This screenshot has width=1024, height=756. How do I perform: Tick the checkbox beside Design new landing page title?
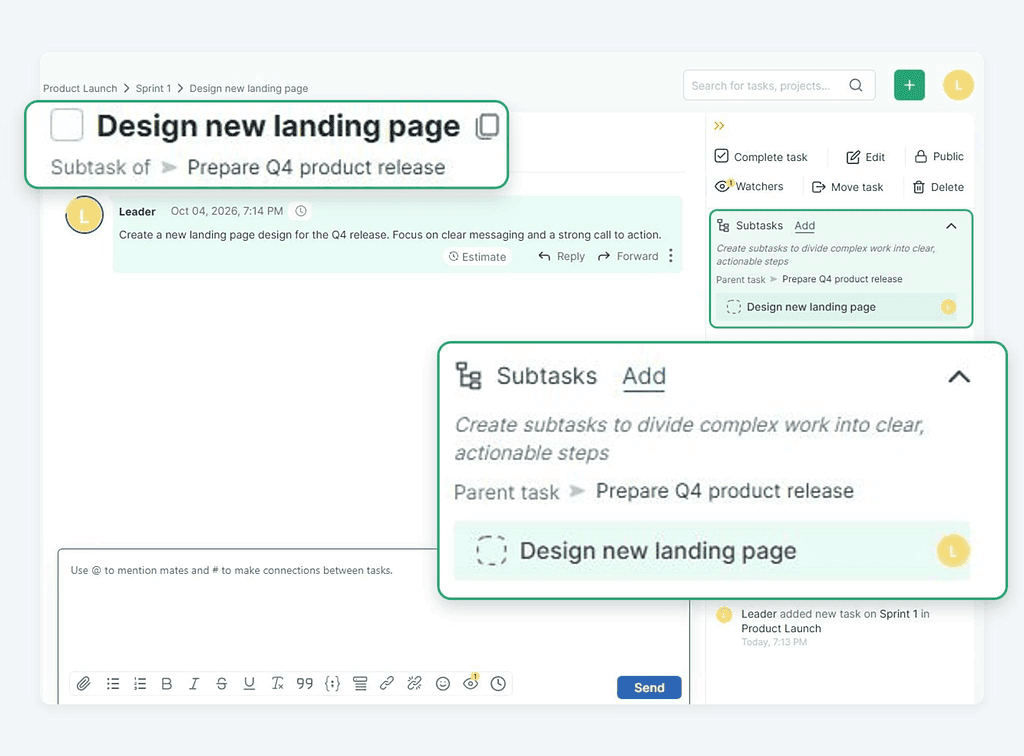[x=67, y=125]
